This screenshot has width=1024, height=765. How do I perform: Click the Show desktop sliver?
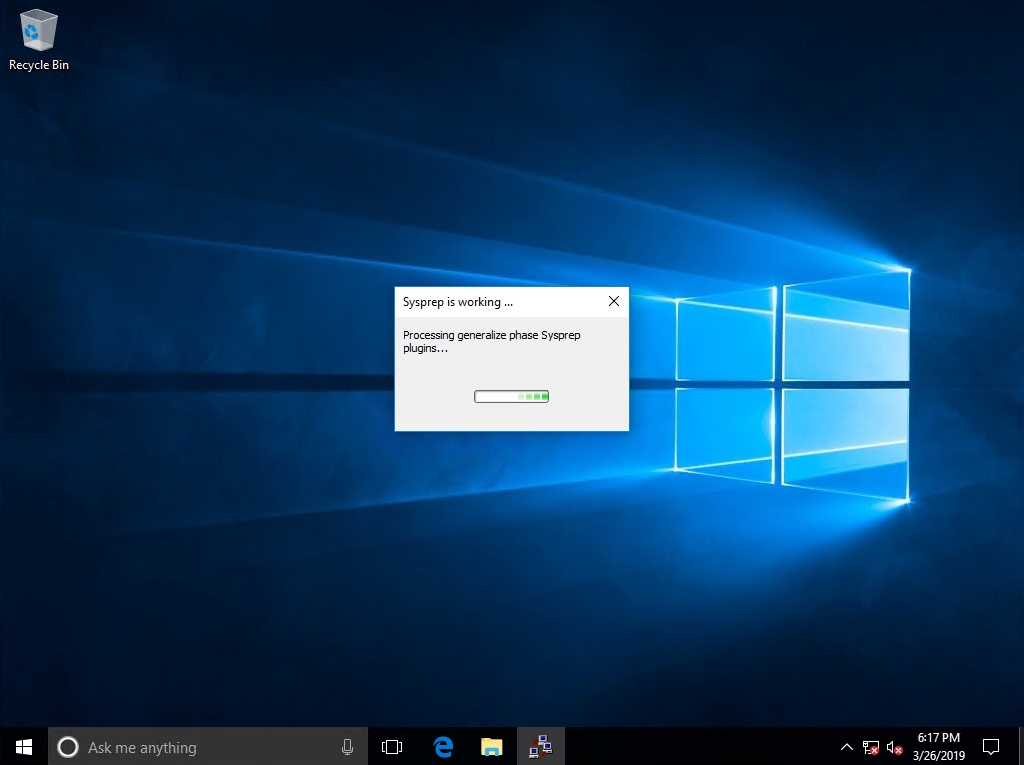pyautogui.click(x=1021, y=747)
